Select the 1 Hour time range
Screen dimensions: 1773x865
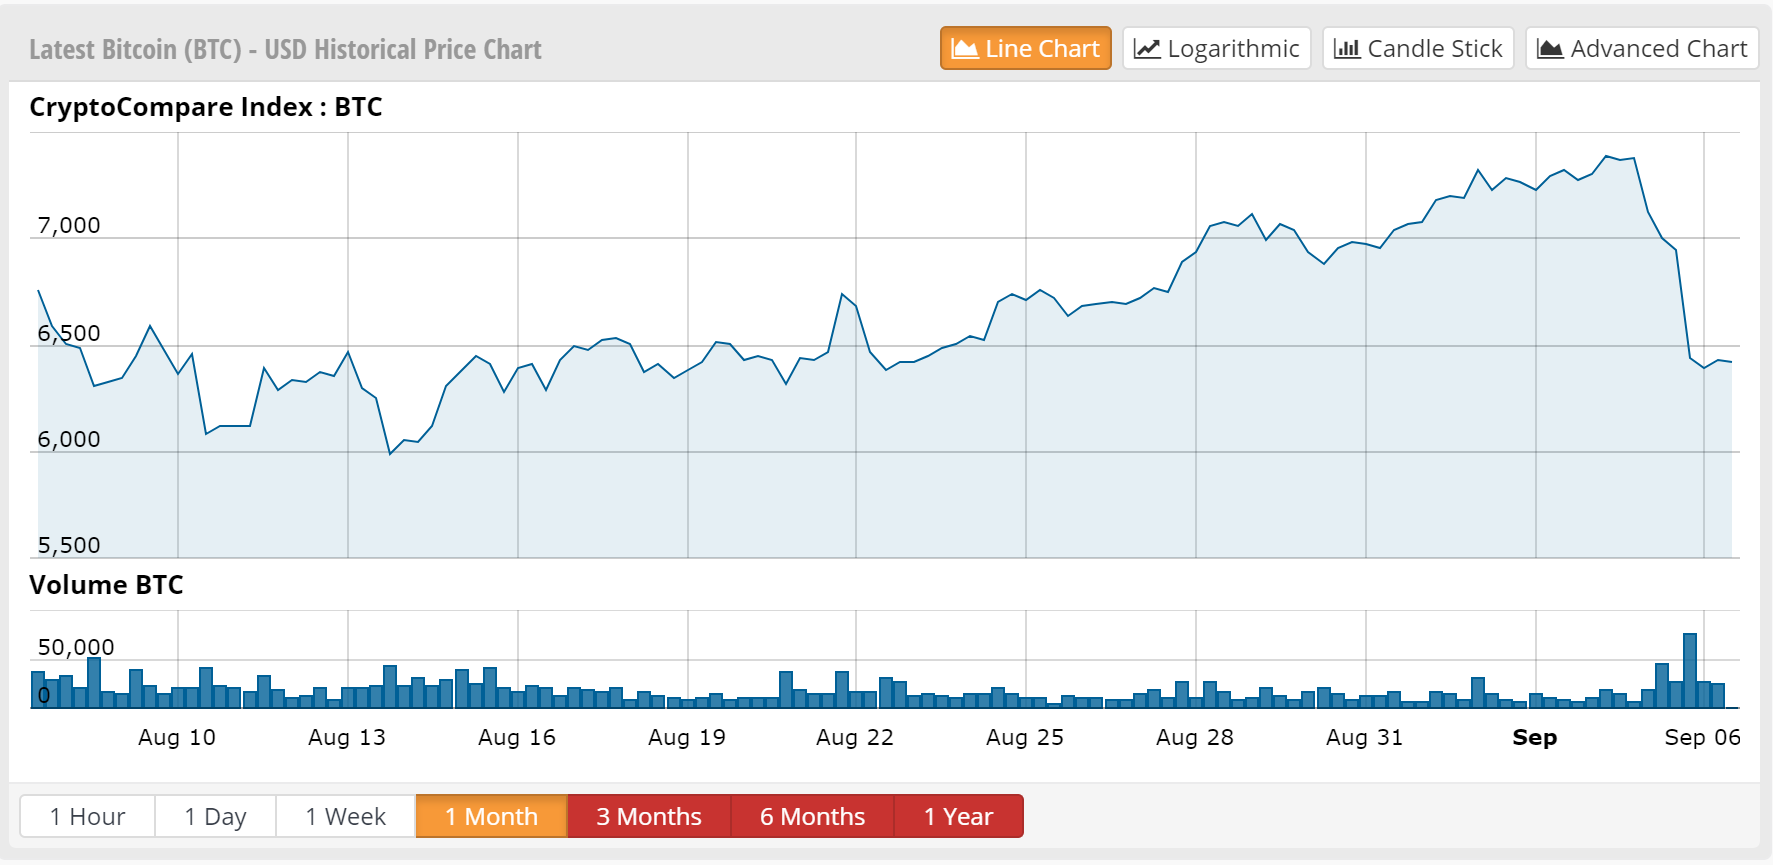pyautogui.click(x=88, y=816)
